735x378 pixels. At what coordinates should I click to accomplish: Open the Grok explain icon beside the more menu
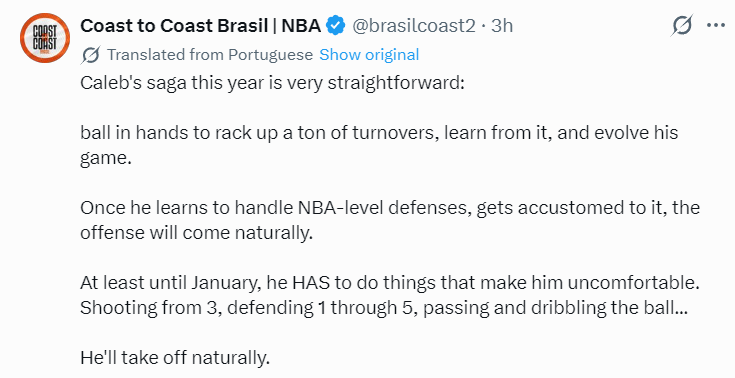682,25
